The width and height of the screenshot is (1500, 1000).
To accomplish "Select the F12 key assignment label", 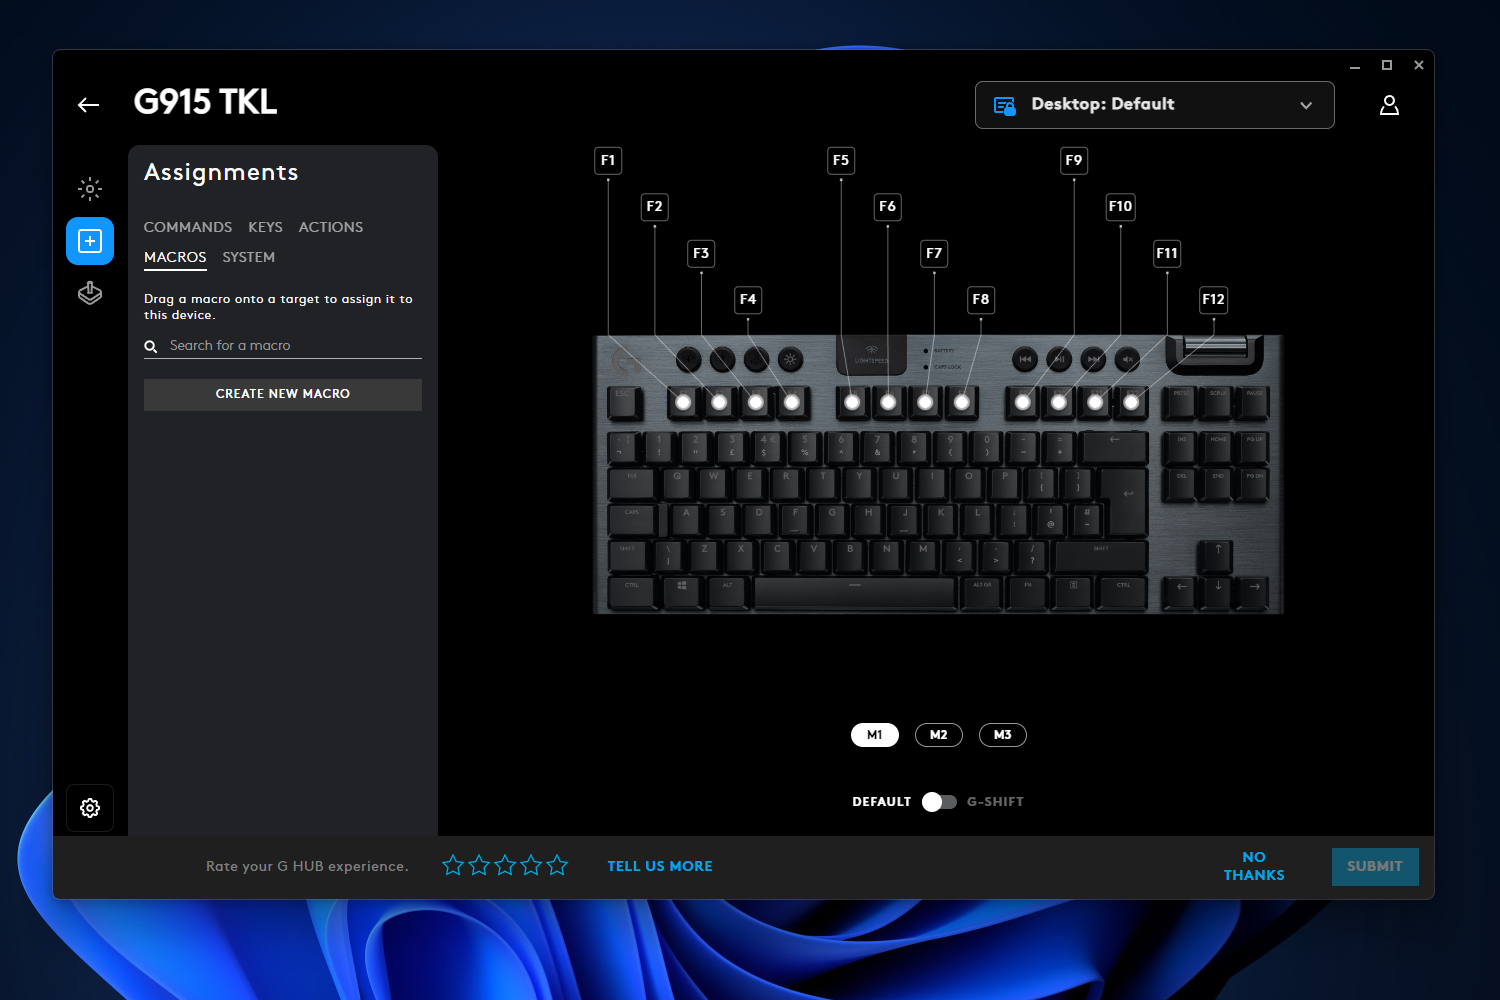I will [1213, 299].
